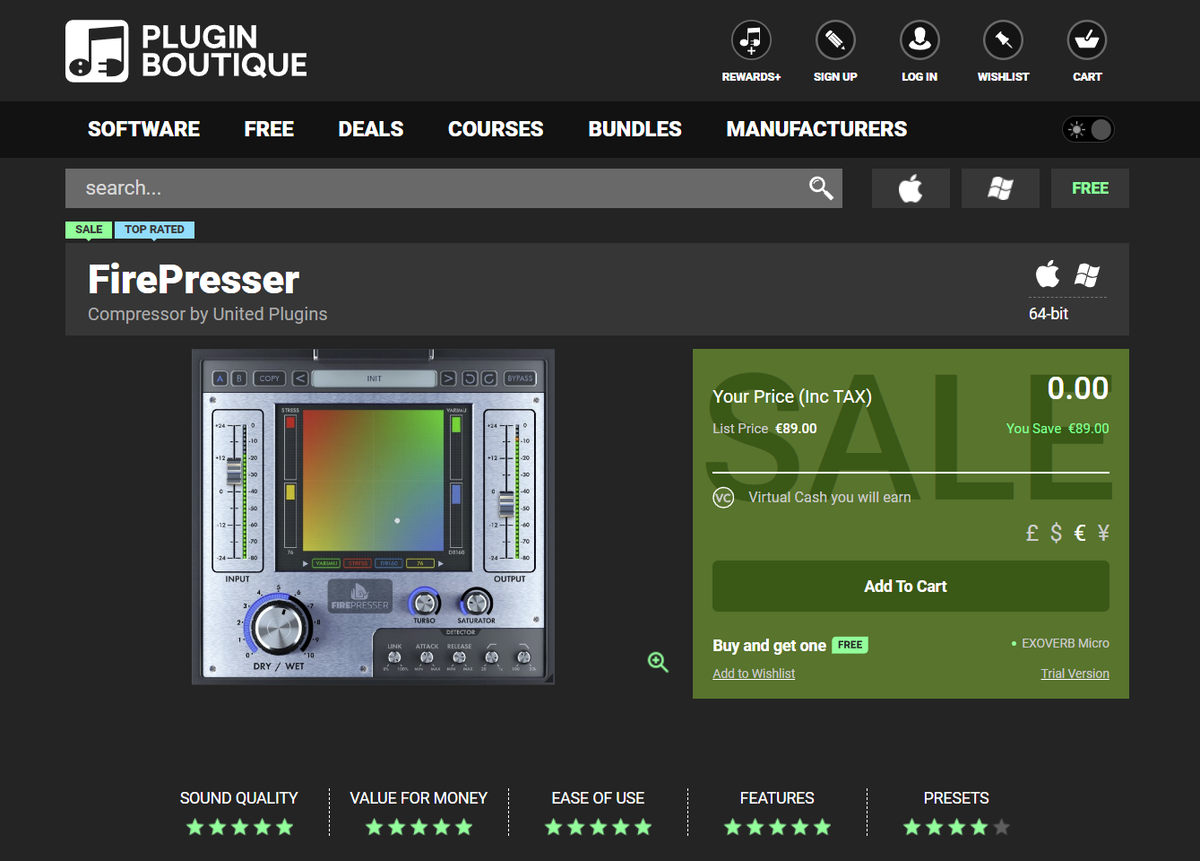The image size is (1200, 861).
Task: Click the TOP RATED tag badge
Action: [x=154, y=229]
